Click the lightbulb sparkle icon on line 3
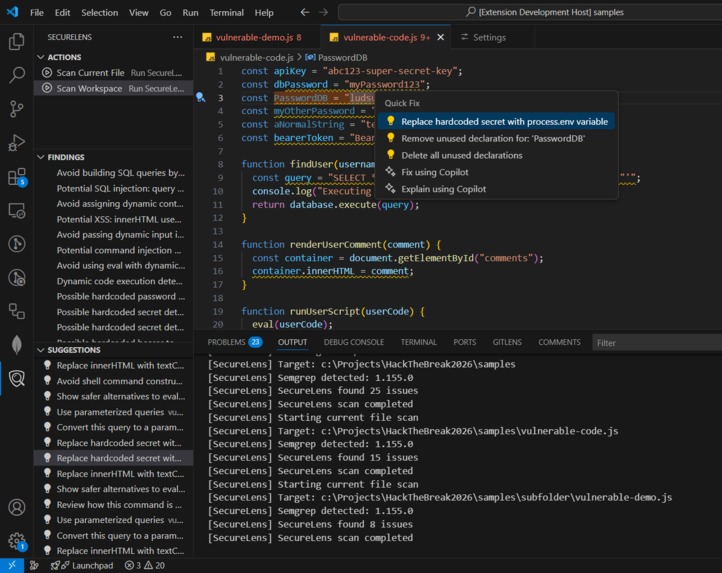Viewport: 722px width, 573px height. (200, 97)
